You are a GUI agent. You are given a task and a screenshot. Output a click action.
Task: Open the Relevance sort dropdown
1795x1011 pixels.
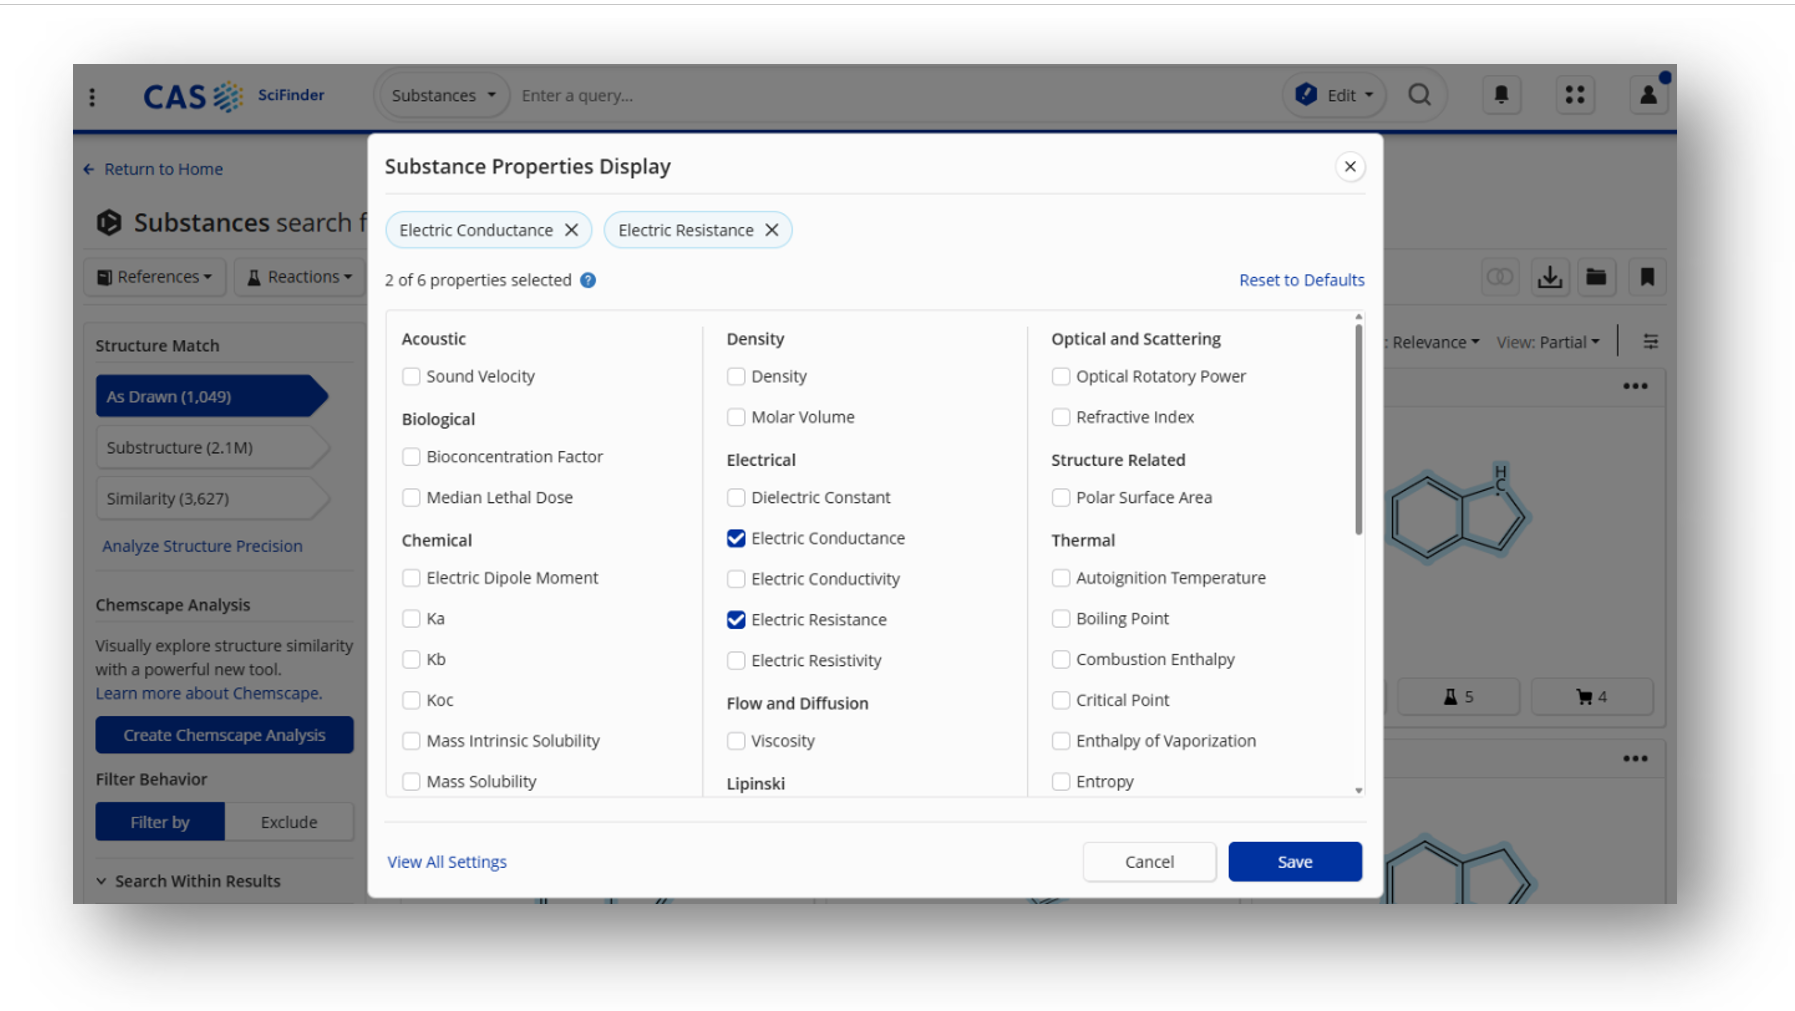click(1435, 342)
